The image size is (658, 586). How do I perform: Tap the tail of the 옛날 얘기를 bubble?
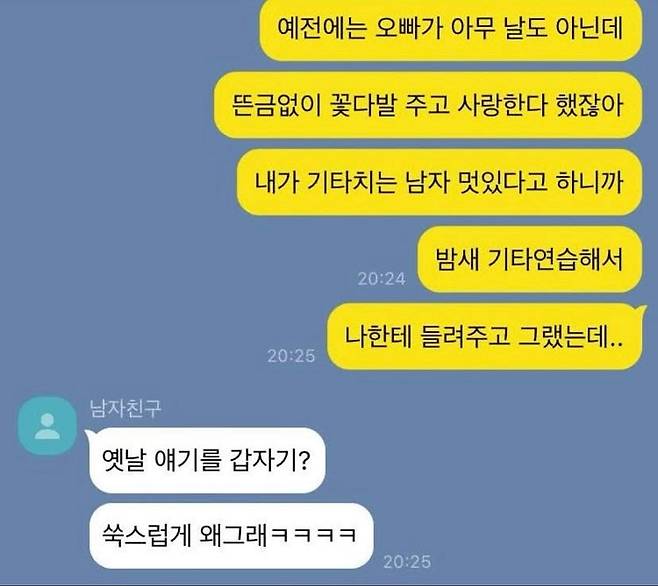(x=90, y=435)
